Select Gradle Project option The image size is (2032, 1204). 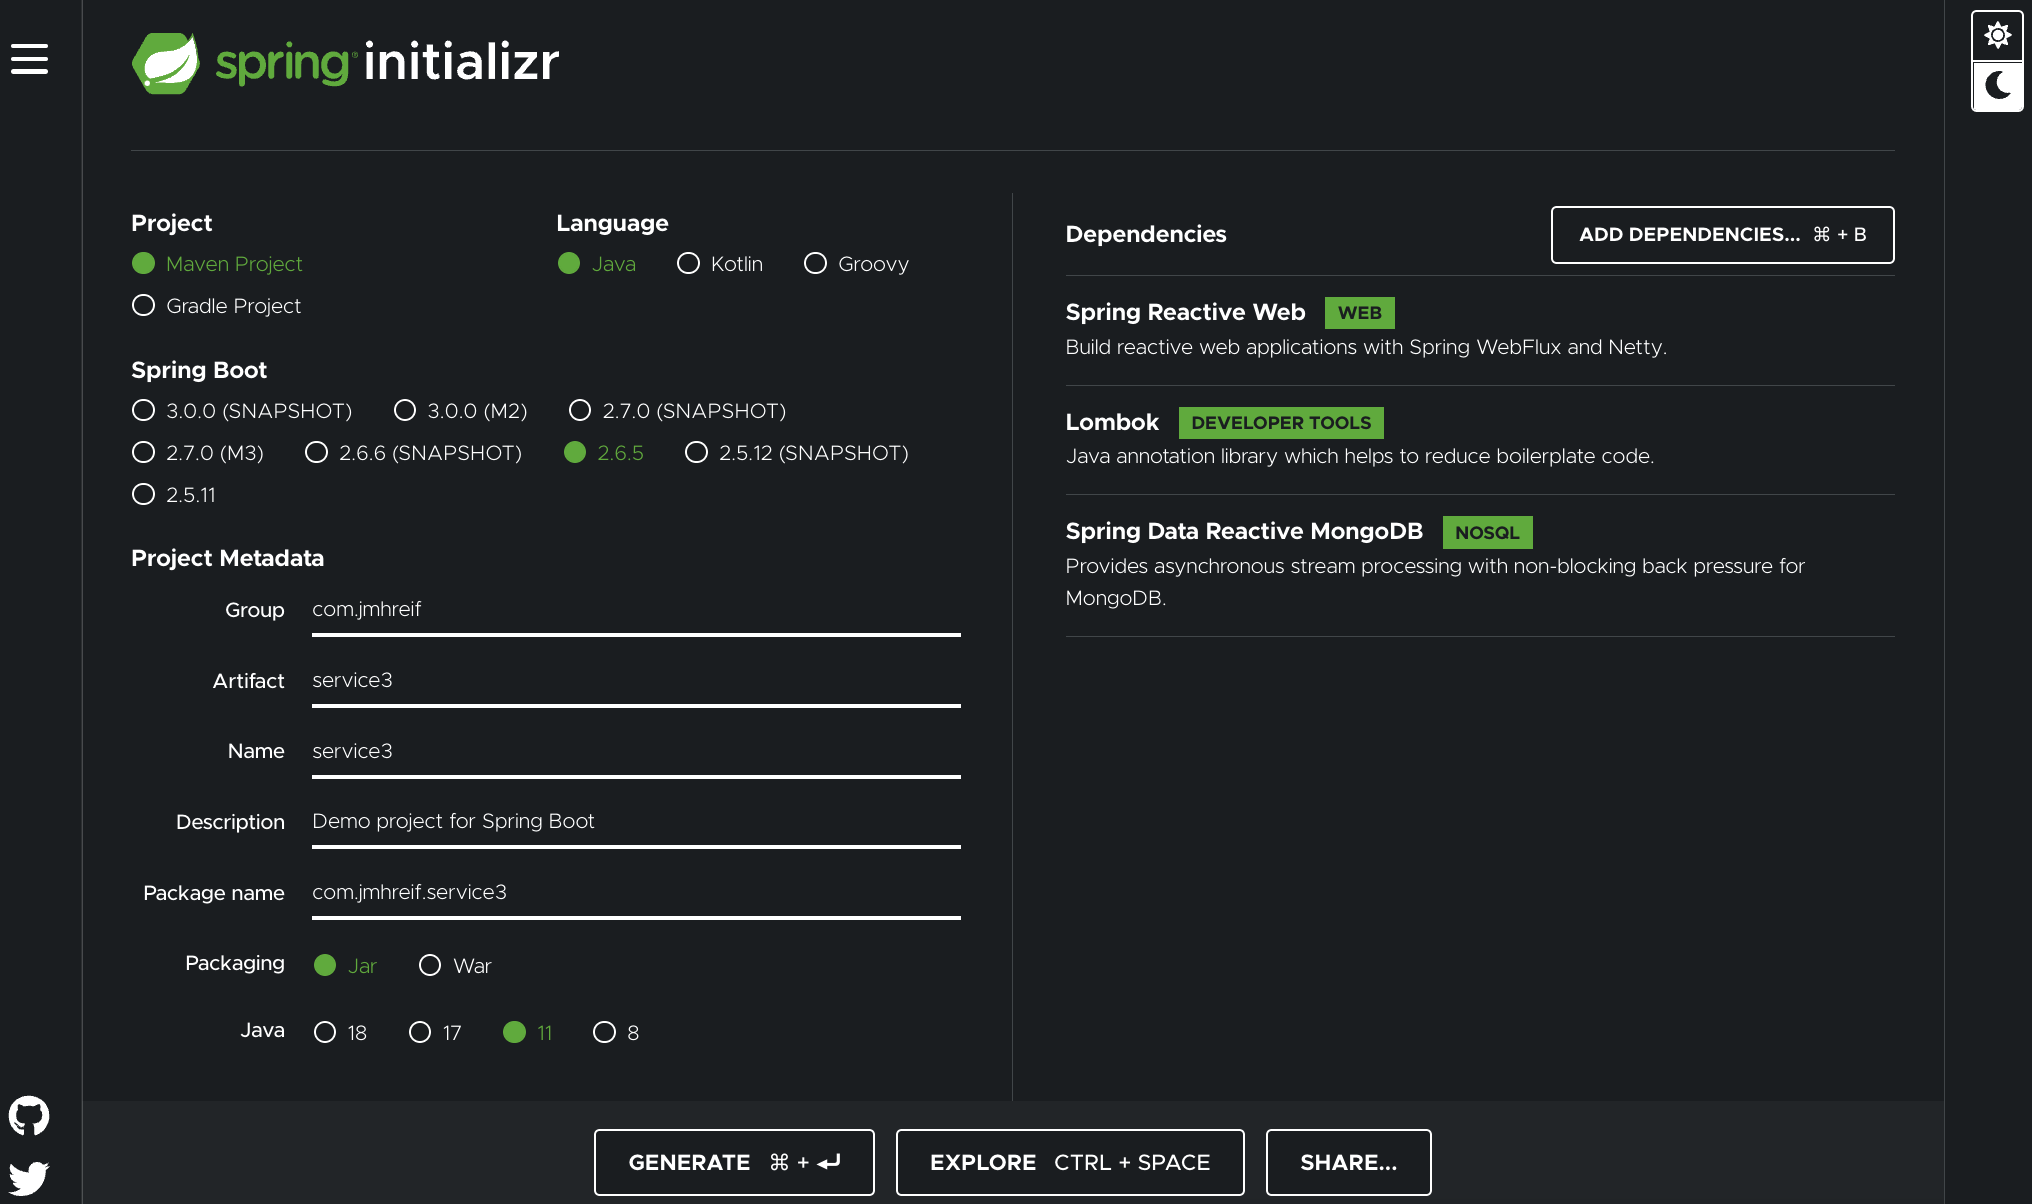(216, 306)
